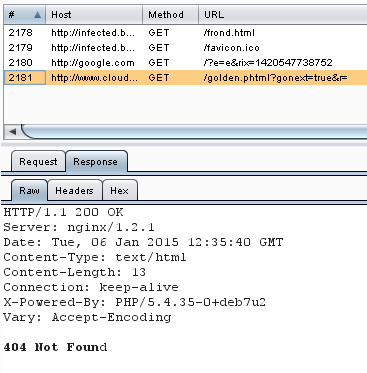The width and height of the screenshot is (367, 373).
Task: Click the /frond.html URL cell
Action: pos(229,33)
